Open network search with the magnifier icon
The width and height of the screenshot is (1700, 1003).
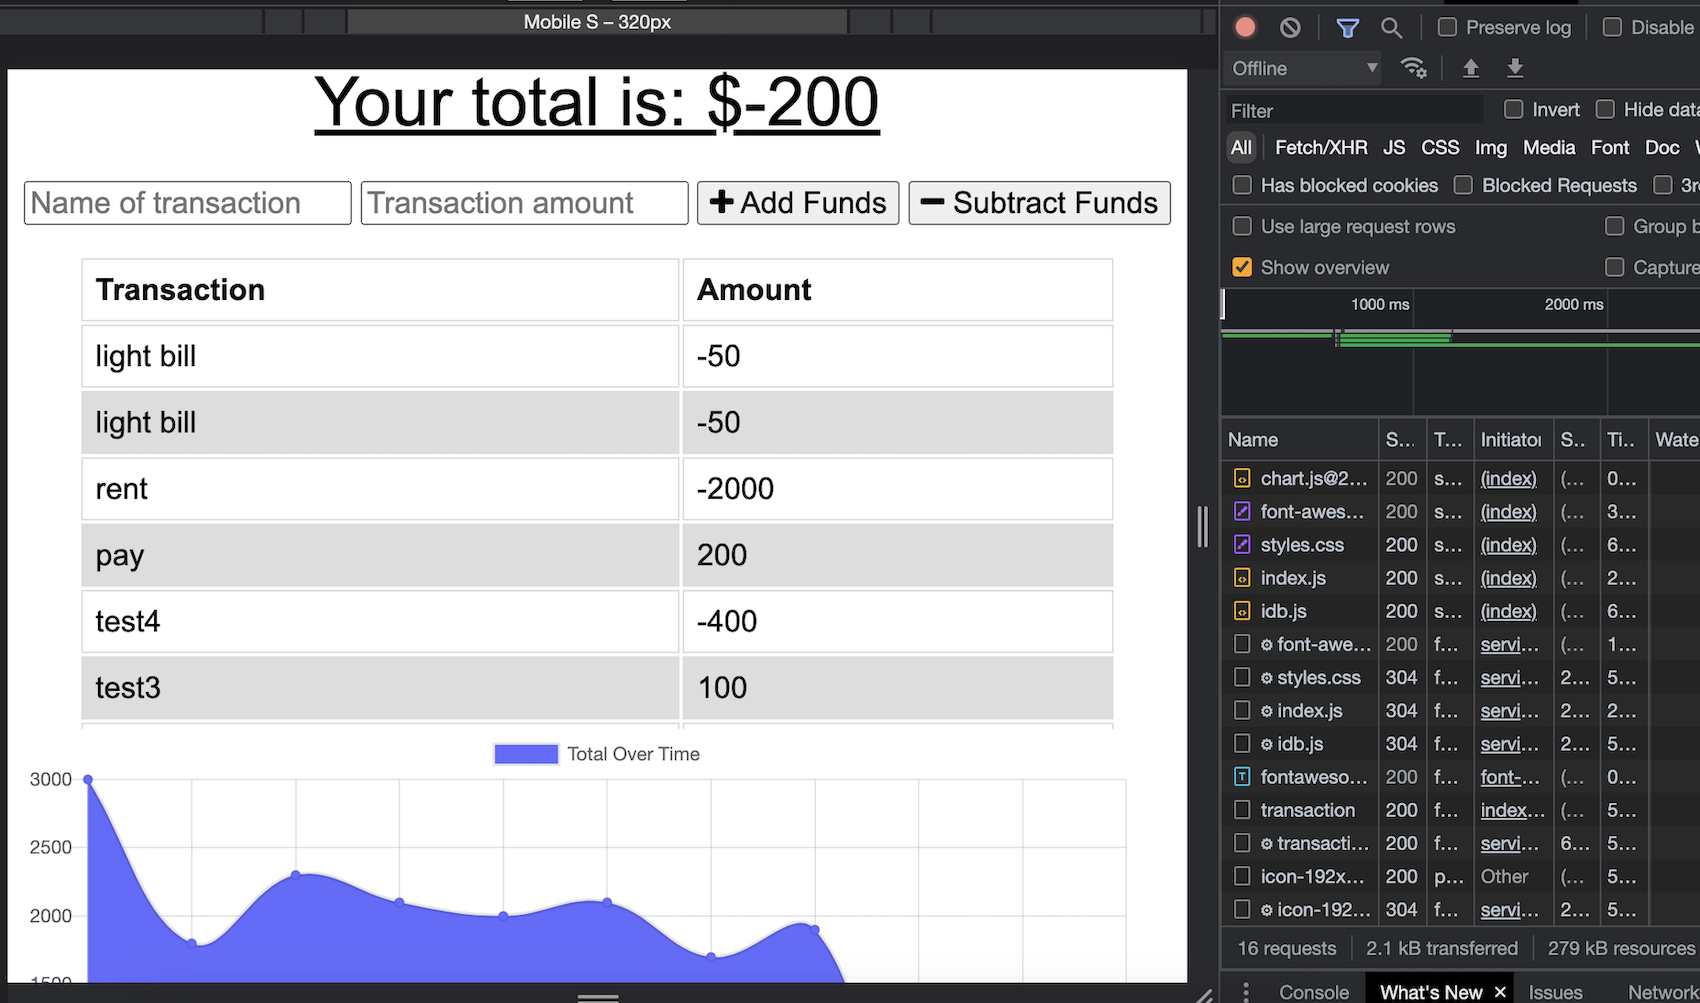(1392, 27)
